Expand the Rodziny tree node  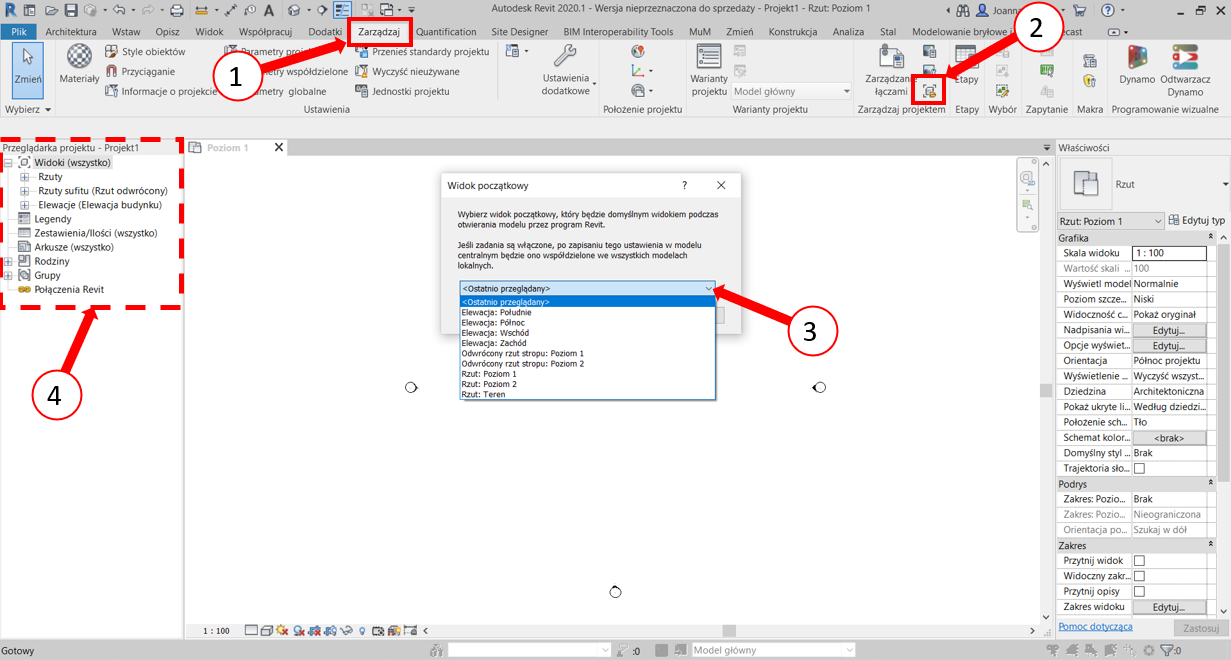[x=9, y=261]
